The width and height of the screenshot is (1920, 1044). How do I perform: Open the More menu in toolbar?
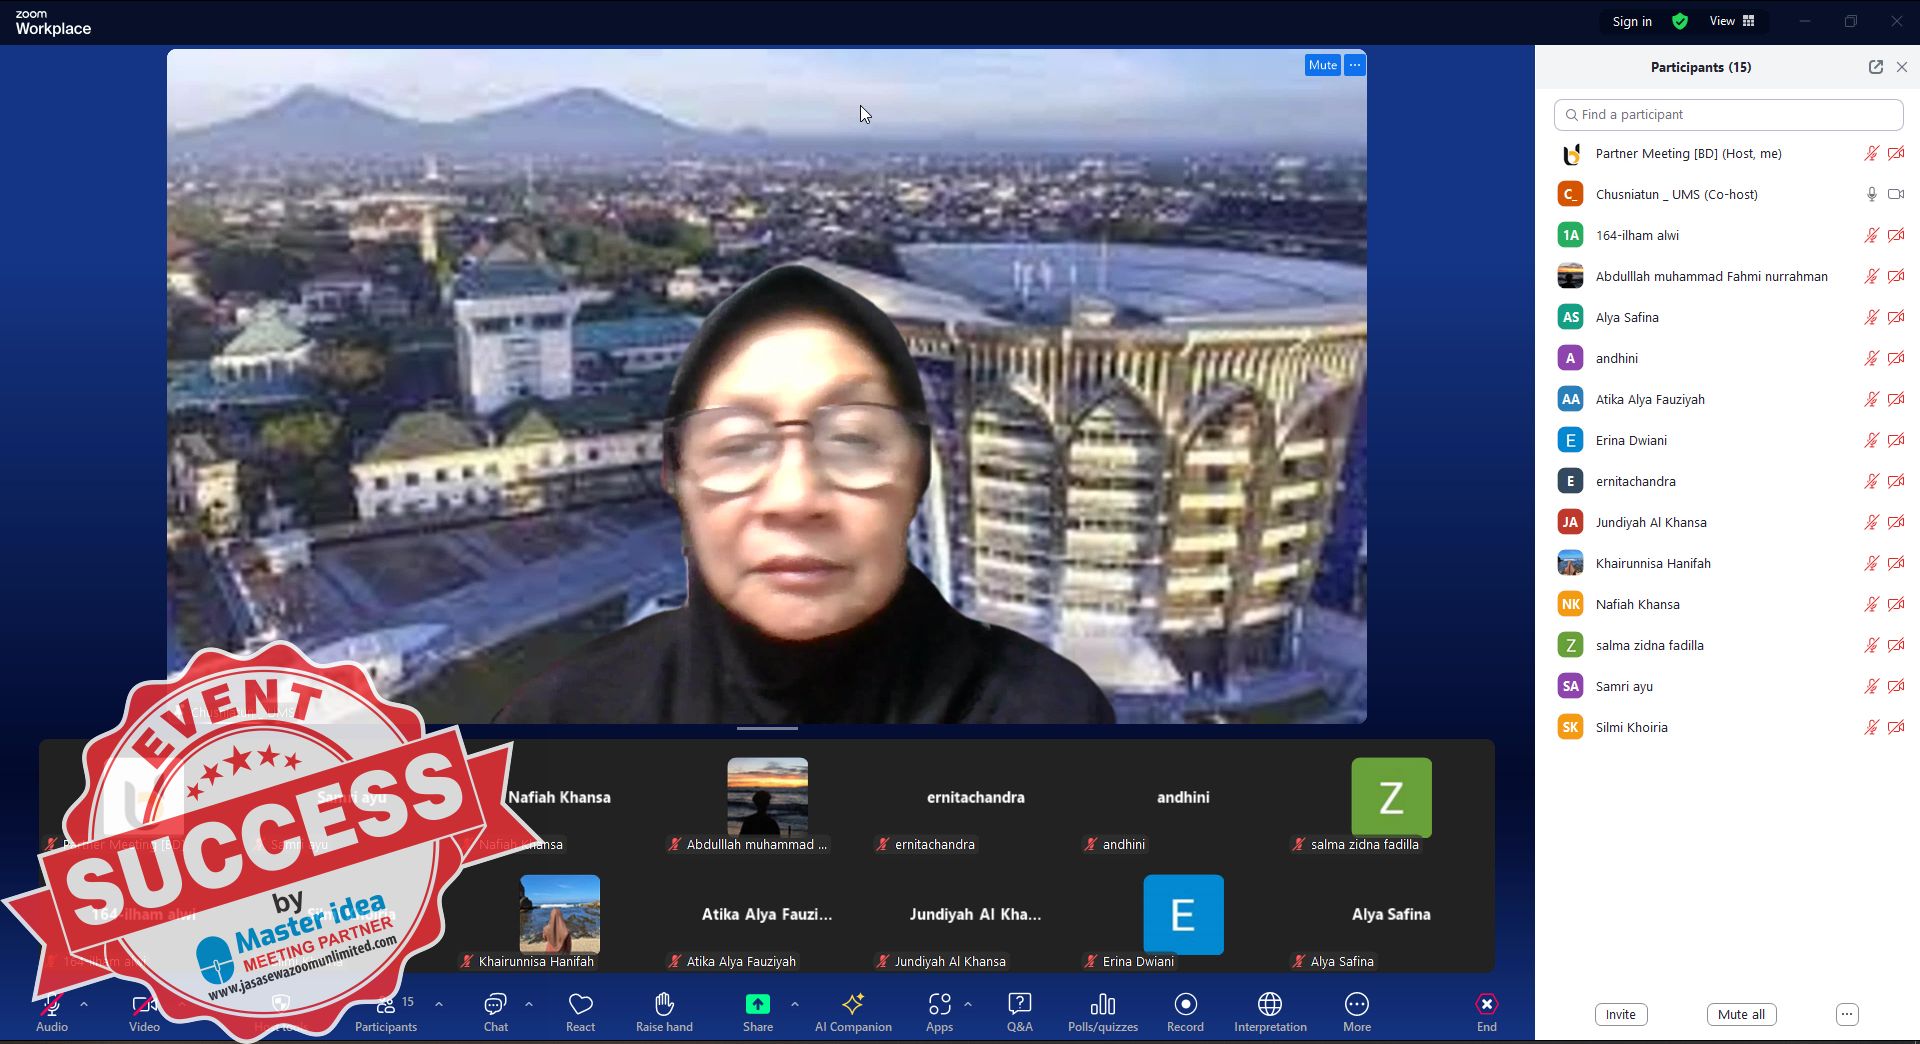point(1356,1005)
